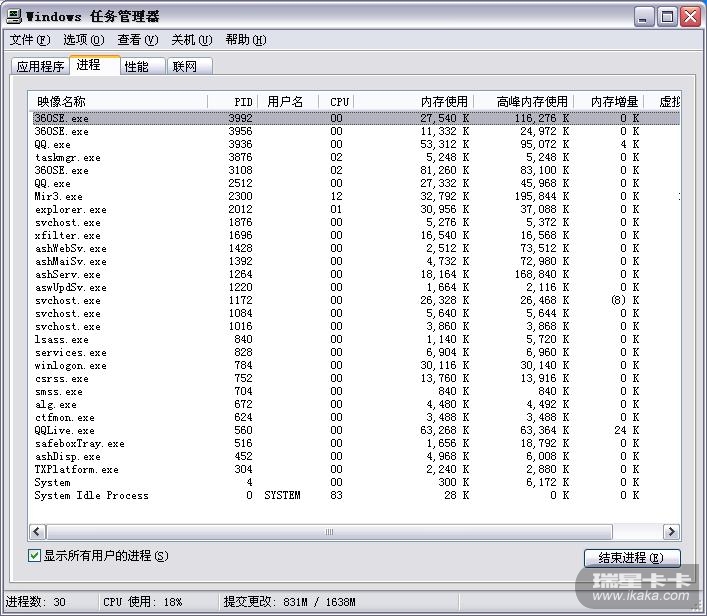Select svchost.exe row with PID 1016
This screenshot has height=616, width=707.
tap(354, 326)
